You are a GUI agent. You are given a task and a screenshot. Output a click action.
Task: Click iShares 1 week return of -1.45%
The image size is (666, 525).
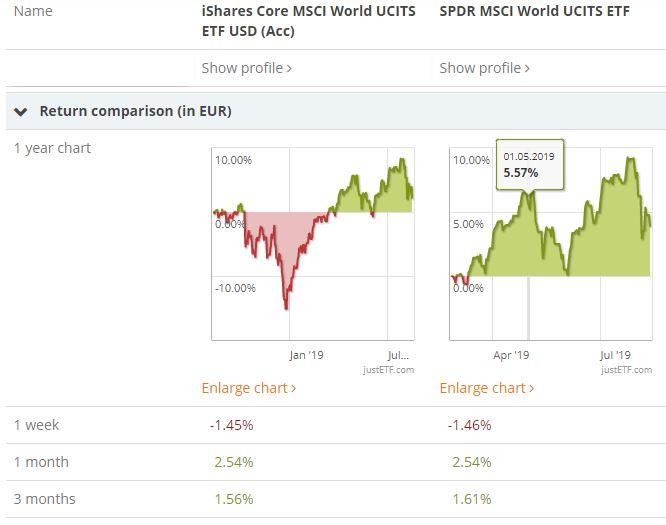(231, 425)
